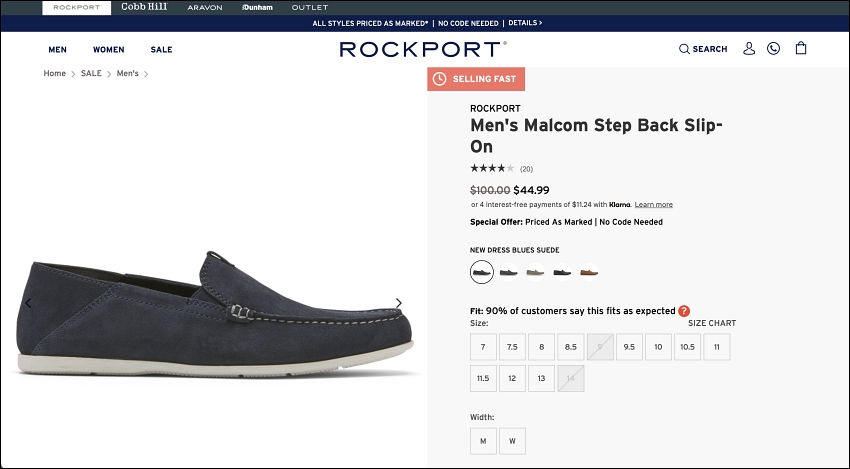Click the Selling Fast clock badge
The width and height of the screenshot is (850, 469).
(x=476, y=79)
